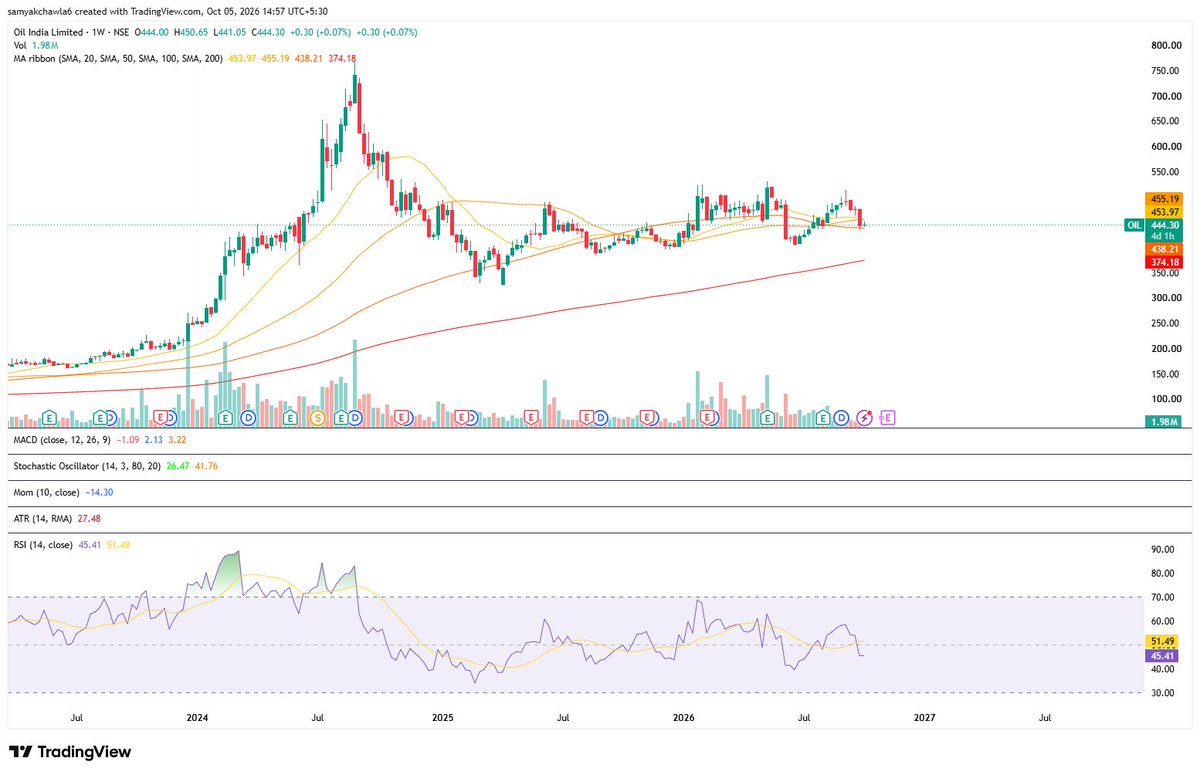Screen dimensions: 1200x775
Task: Click the 90.00 label on RSI axis
Action: 1162,549
